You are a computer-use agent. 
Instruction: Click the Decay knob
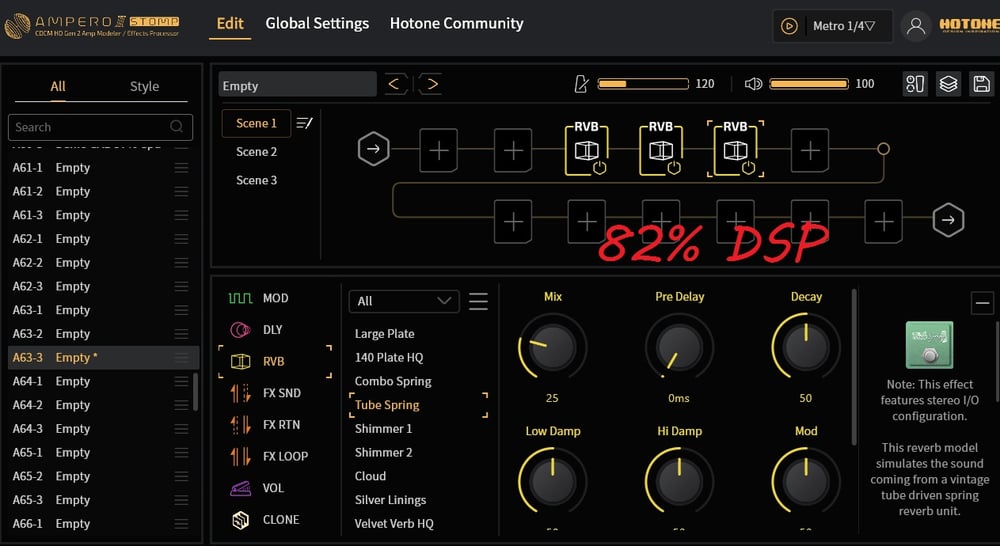click(x=805, y=348)
